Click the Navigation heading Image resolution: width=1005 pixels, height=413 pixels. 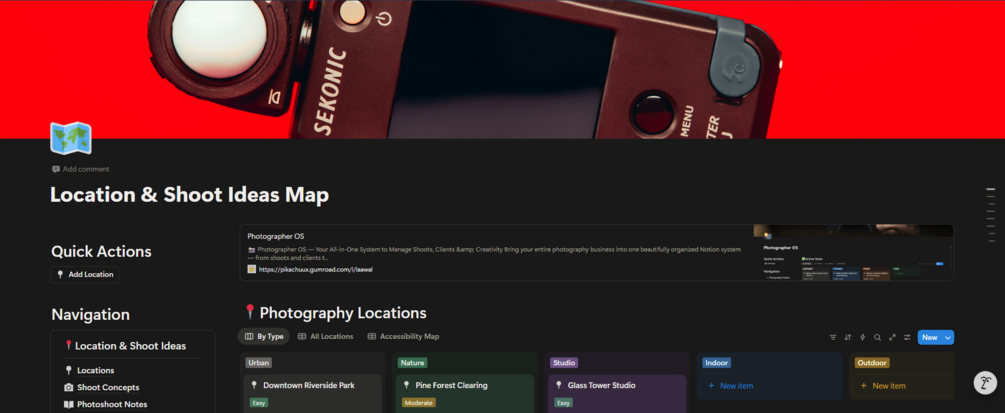[x=90, y=315]
